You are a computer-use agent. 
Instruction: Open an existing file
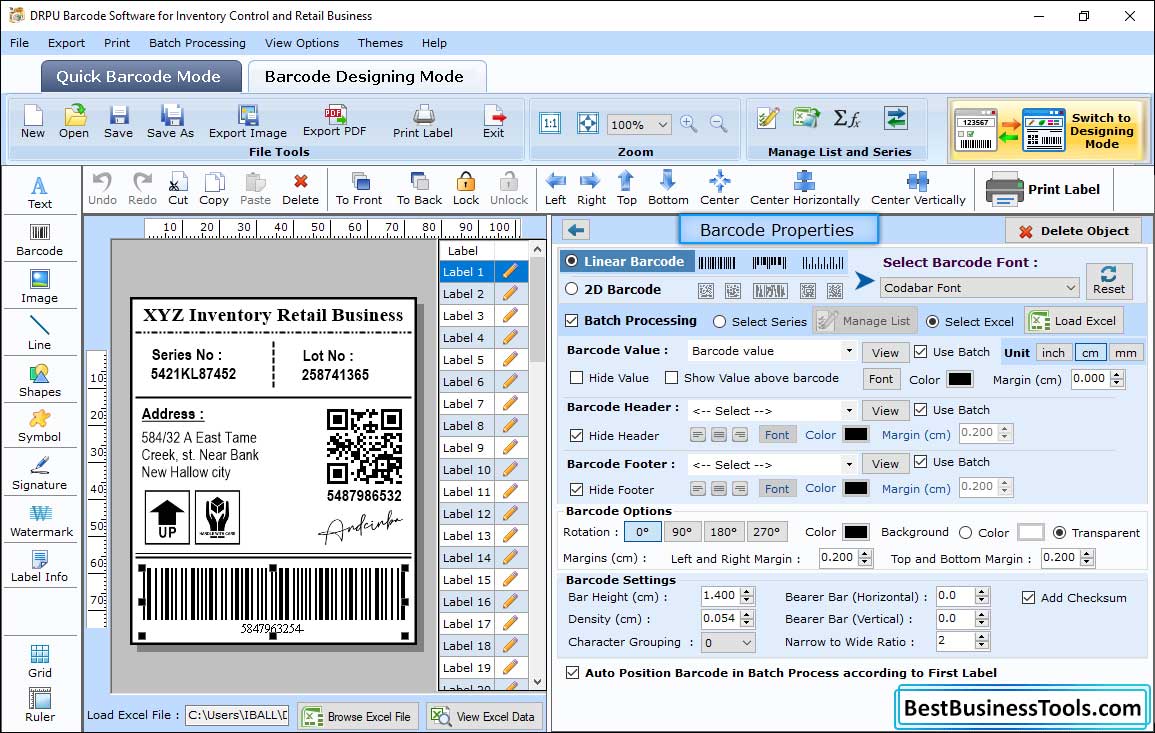click(x=74, y=122)
